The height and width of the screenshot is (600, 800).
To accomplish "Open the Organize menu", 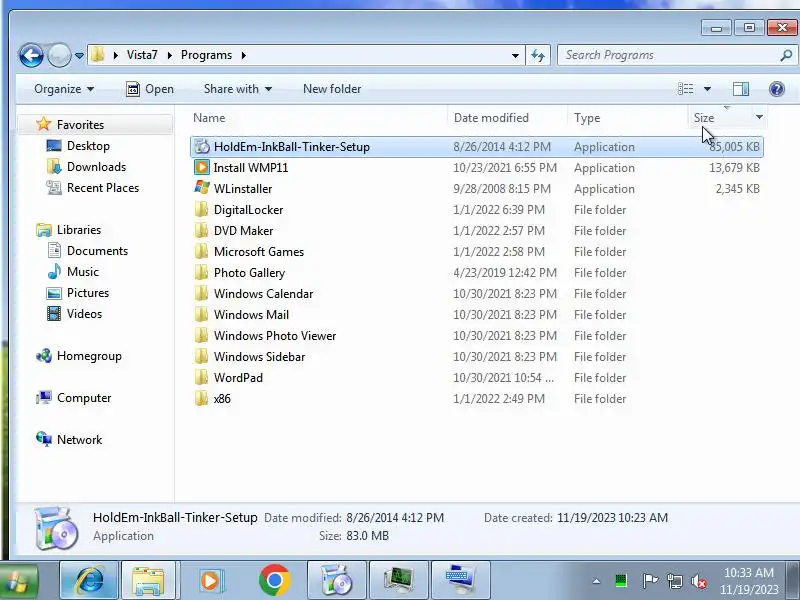I will [x=64, y=89].
